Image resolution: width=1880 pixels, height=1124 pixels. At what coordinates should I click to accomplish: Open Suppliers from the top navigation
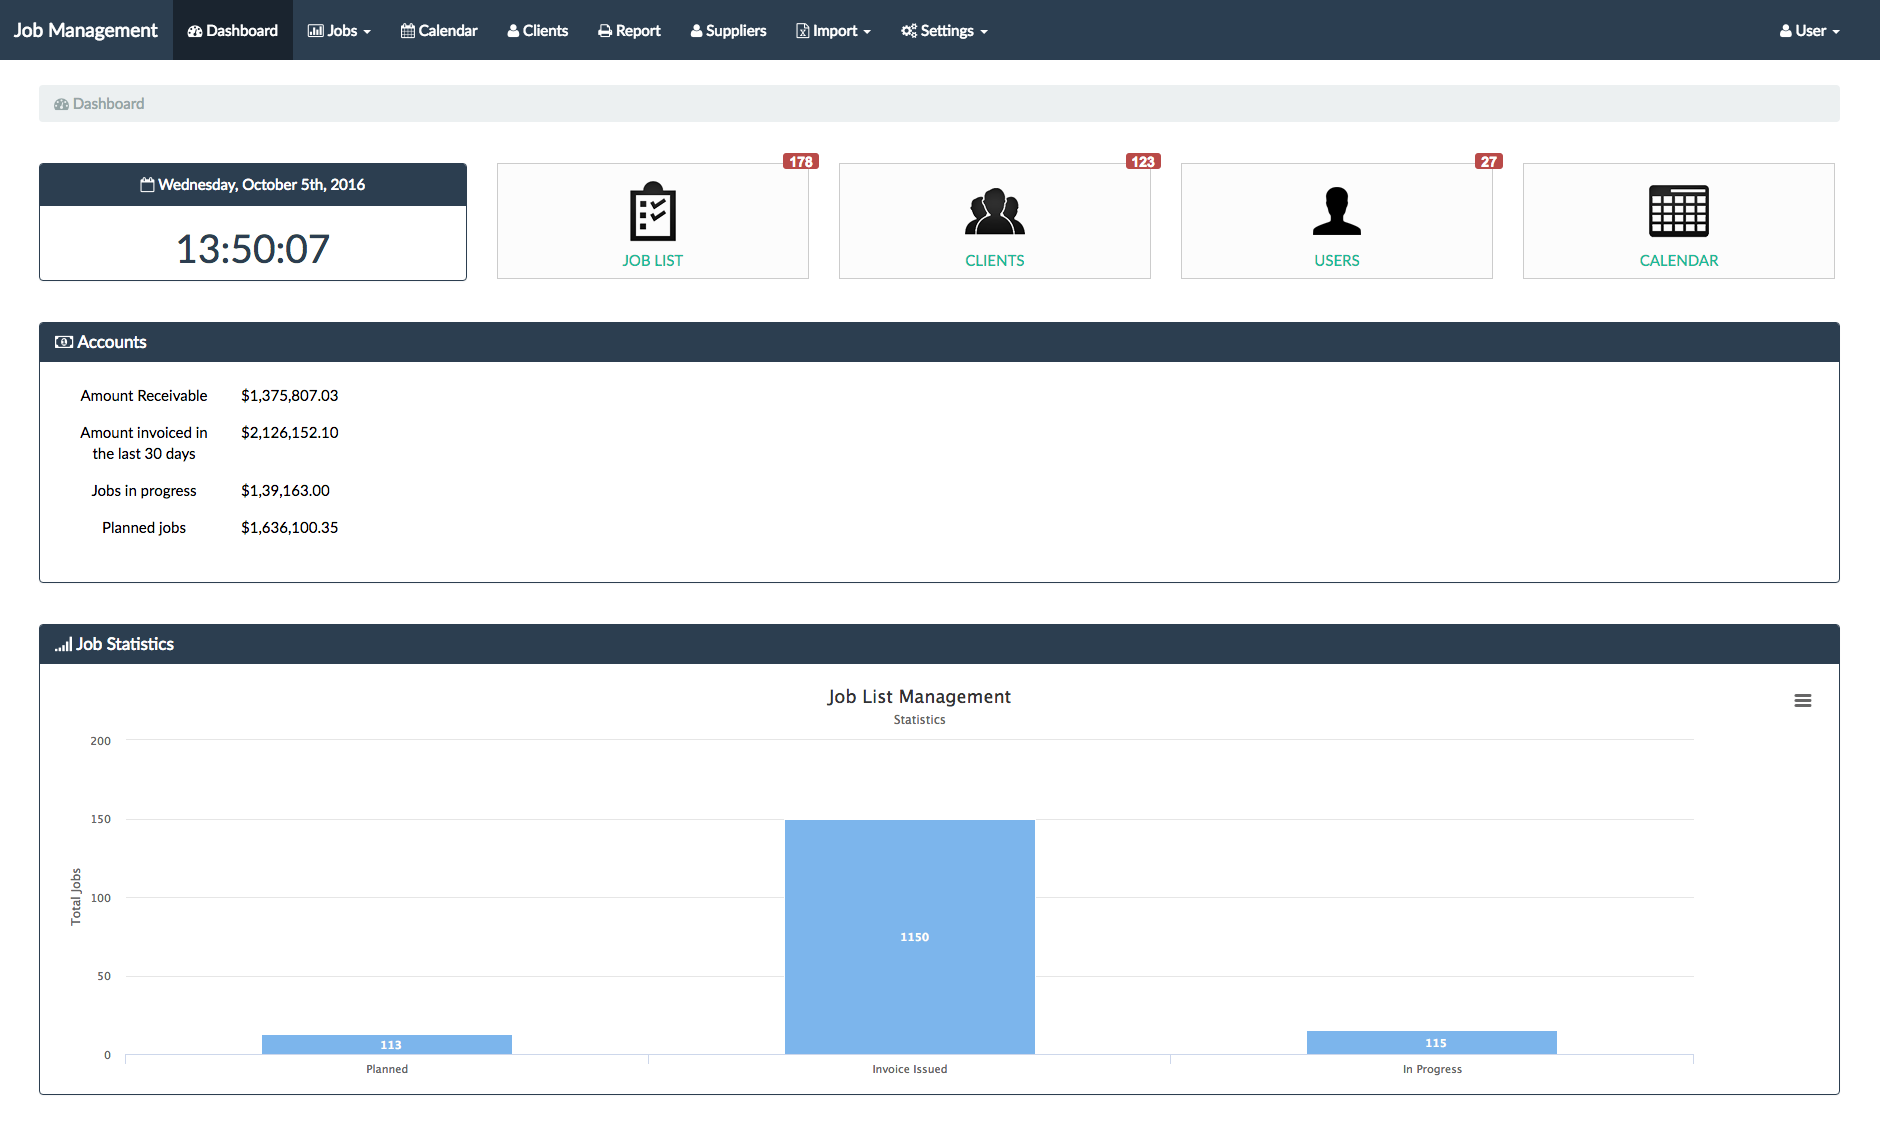coord(728,31)
